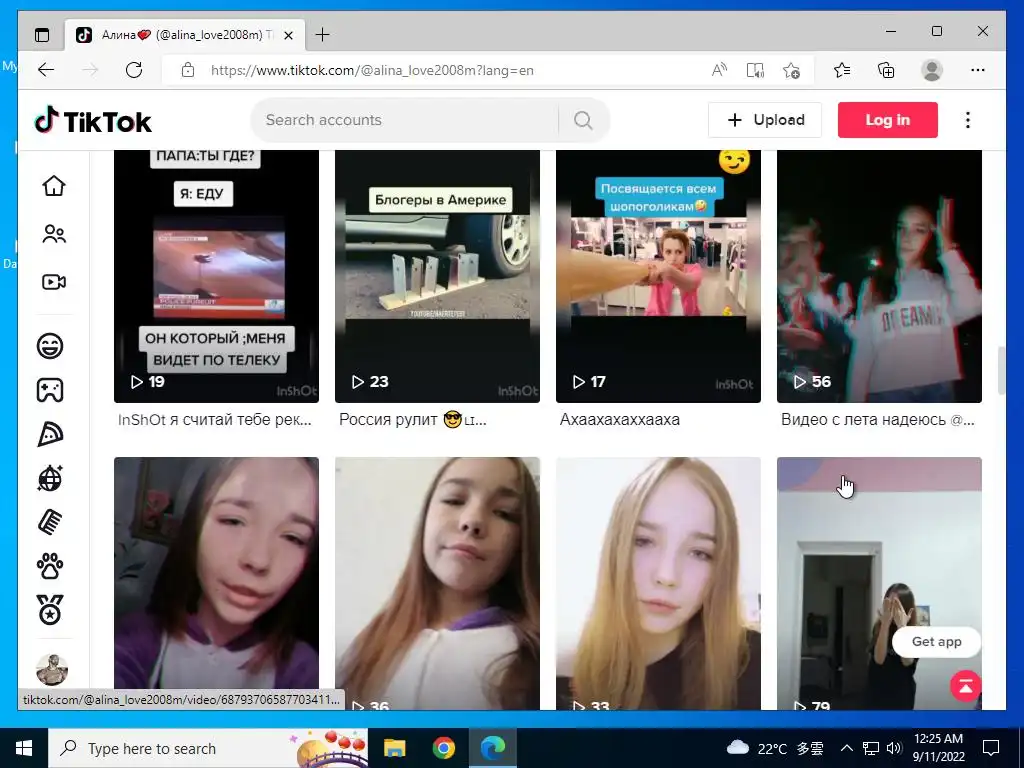Go back with the browser back arrow

pyautogui.click(x=46, y=70)
